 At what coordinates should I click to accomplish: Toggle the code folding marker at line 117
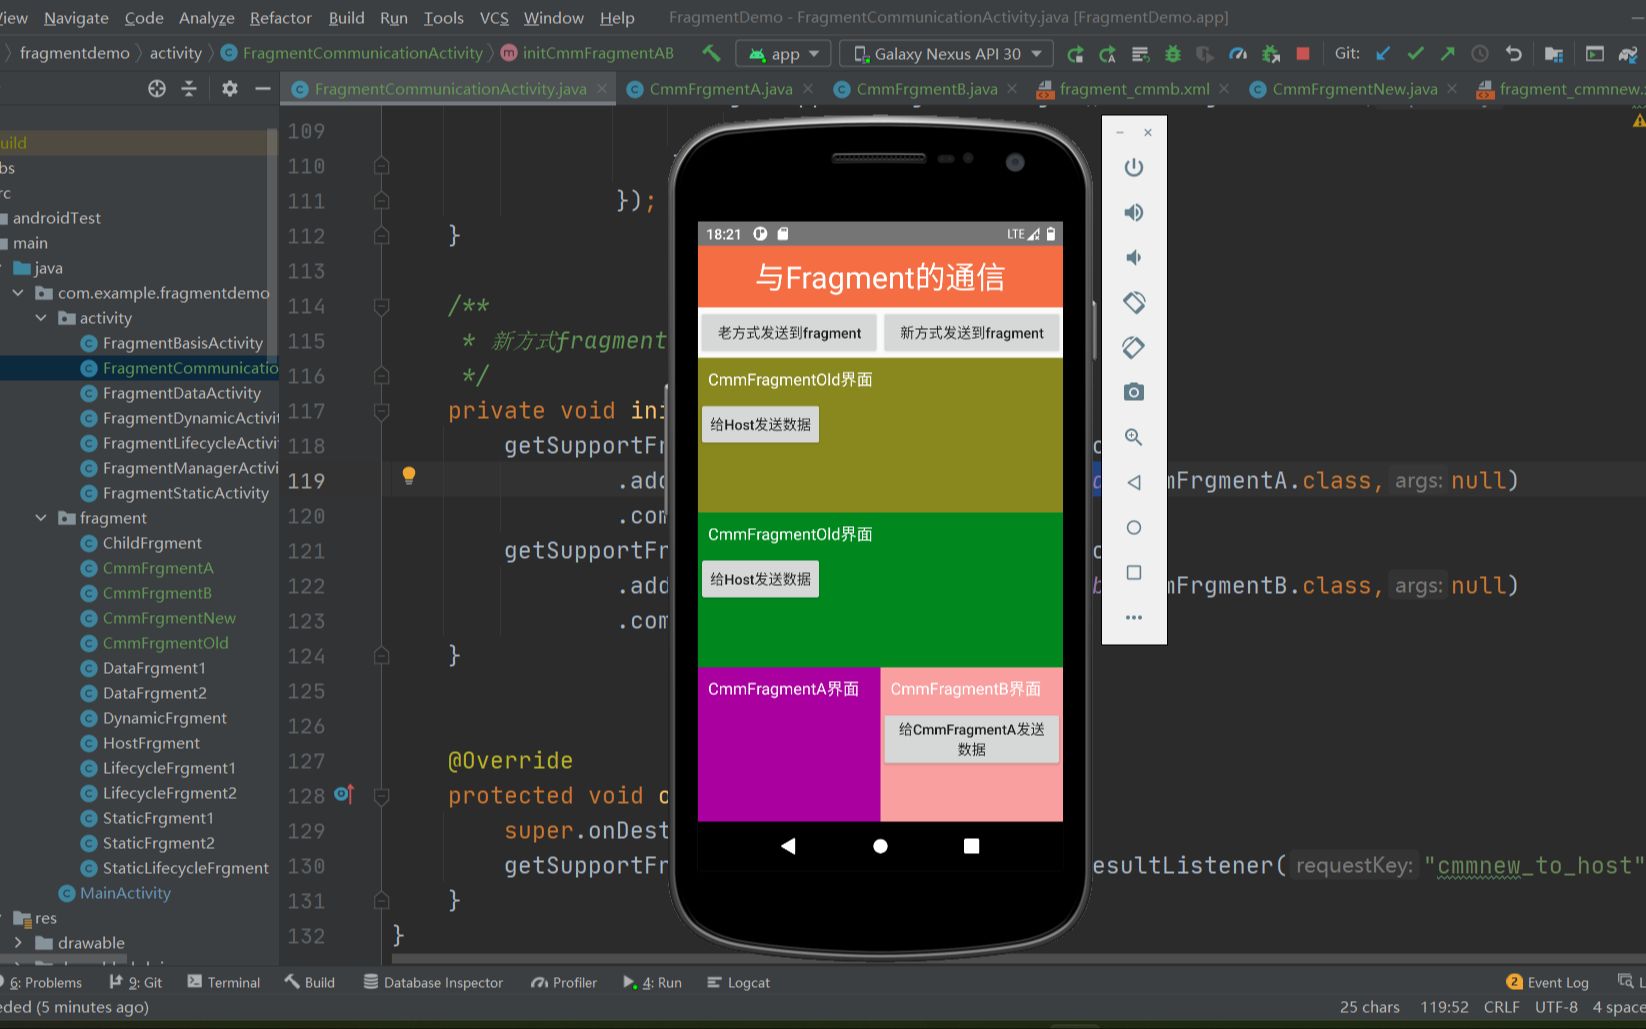click(381, 411)
